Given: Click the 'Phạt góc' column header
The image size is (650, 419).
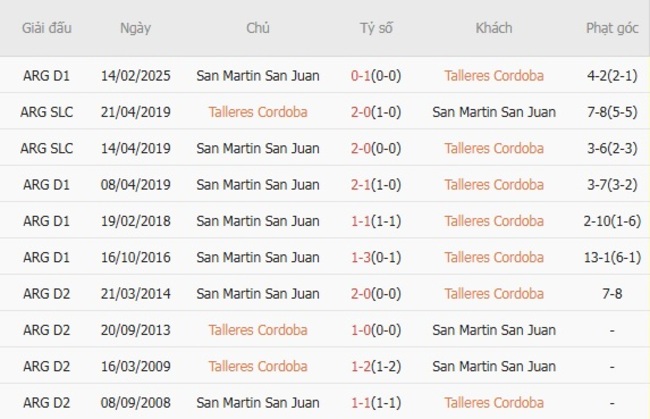Looking at the screenshot, I should pos(612,28).
